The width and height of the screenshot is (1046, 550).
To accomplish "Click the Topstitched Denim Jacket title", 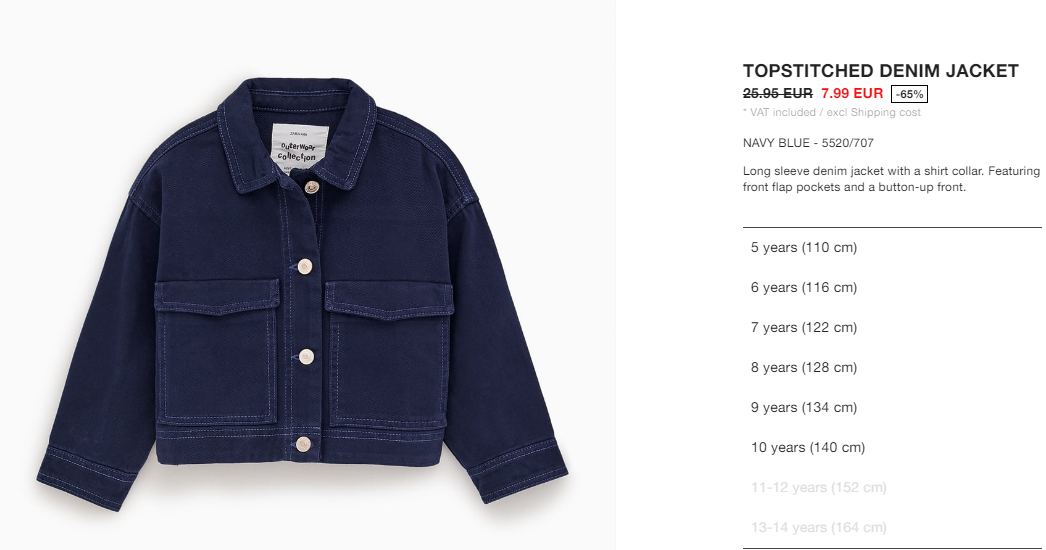I will (881, 71).
